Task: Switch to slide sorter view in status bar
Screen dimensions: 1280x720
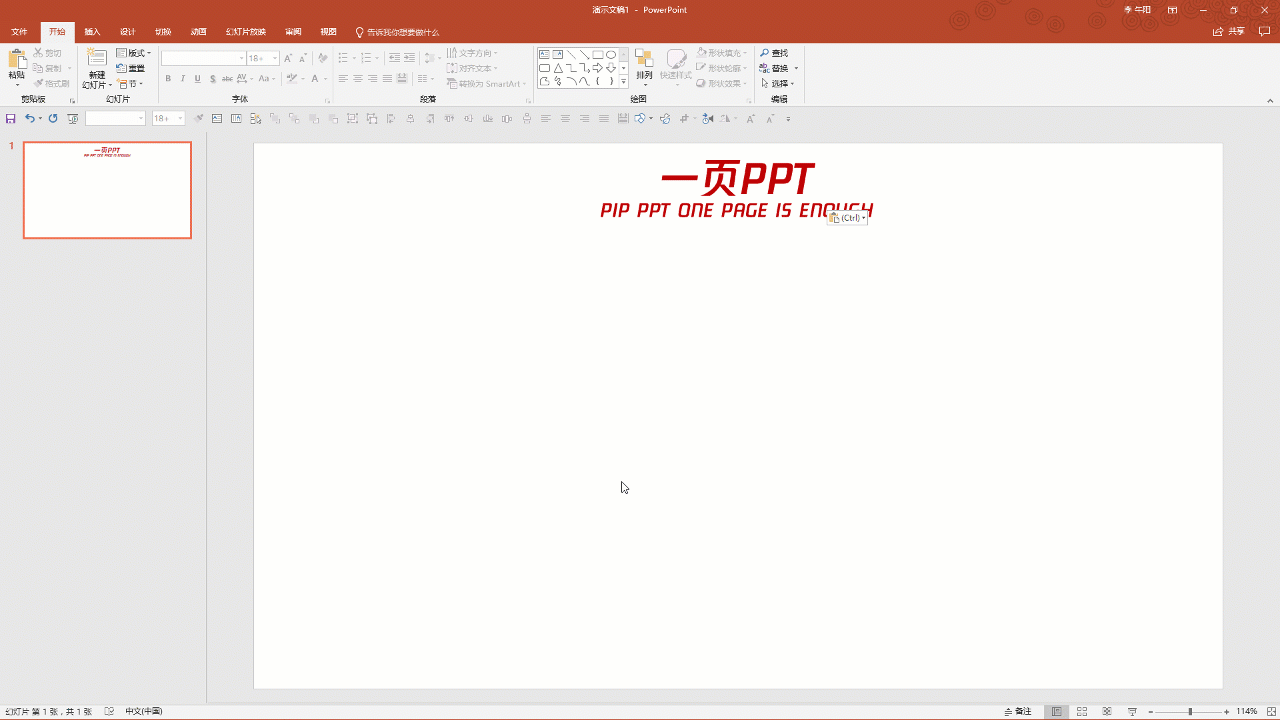Action: pyautogui.click(x=1082, y=711)
